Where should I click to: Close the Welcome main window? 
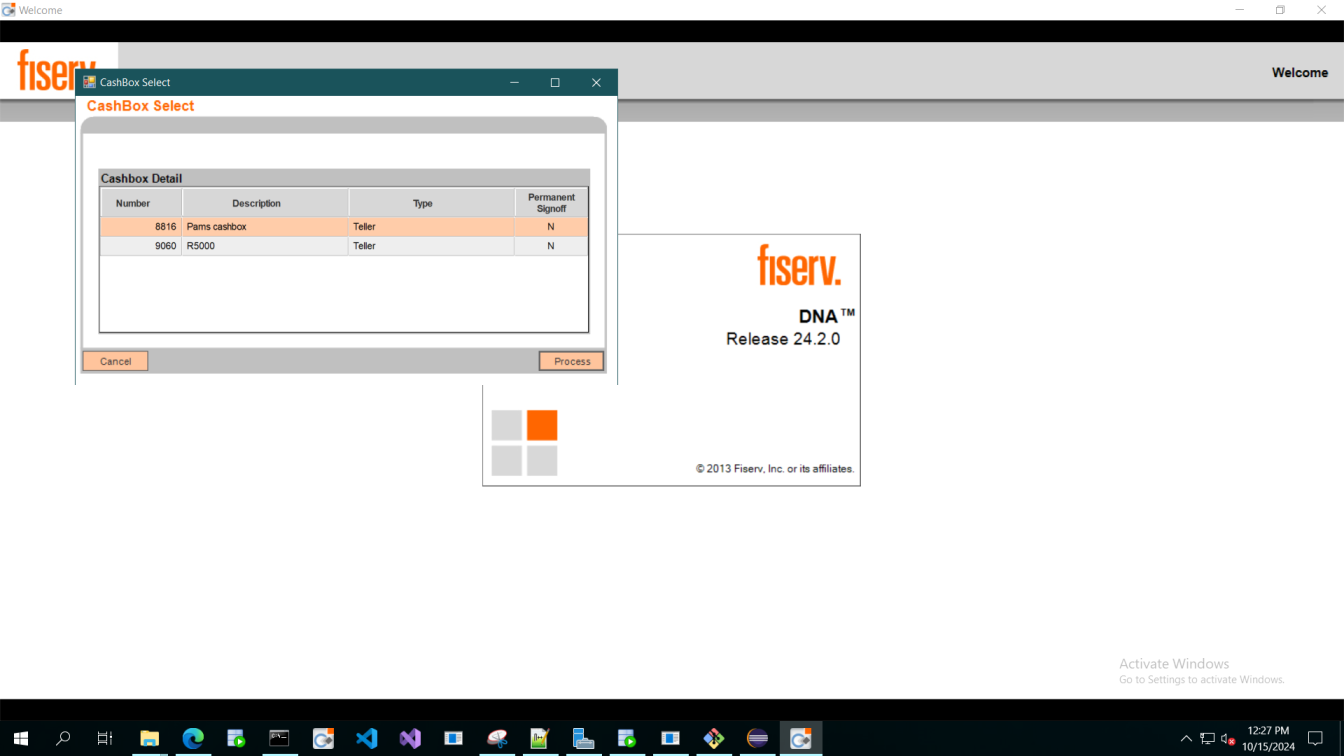tap(1321, 10)
